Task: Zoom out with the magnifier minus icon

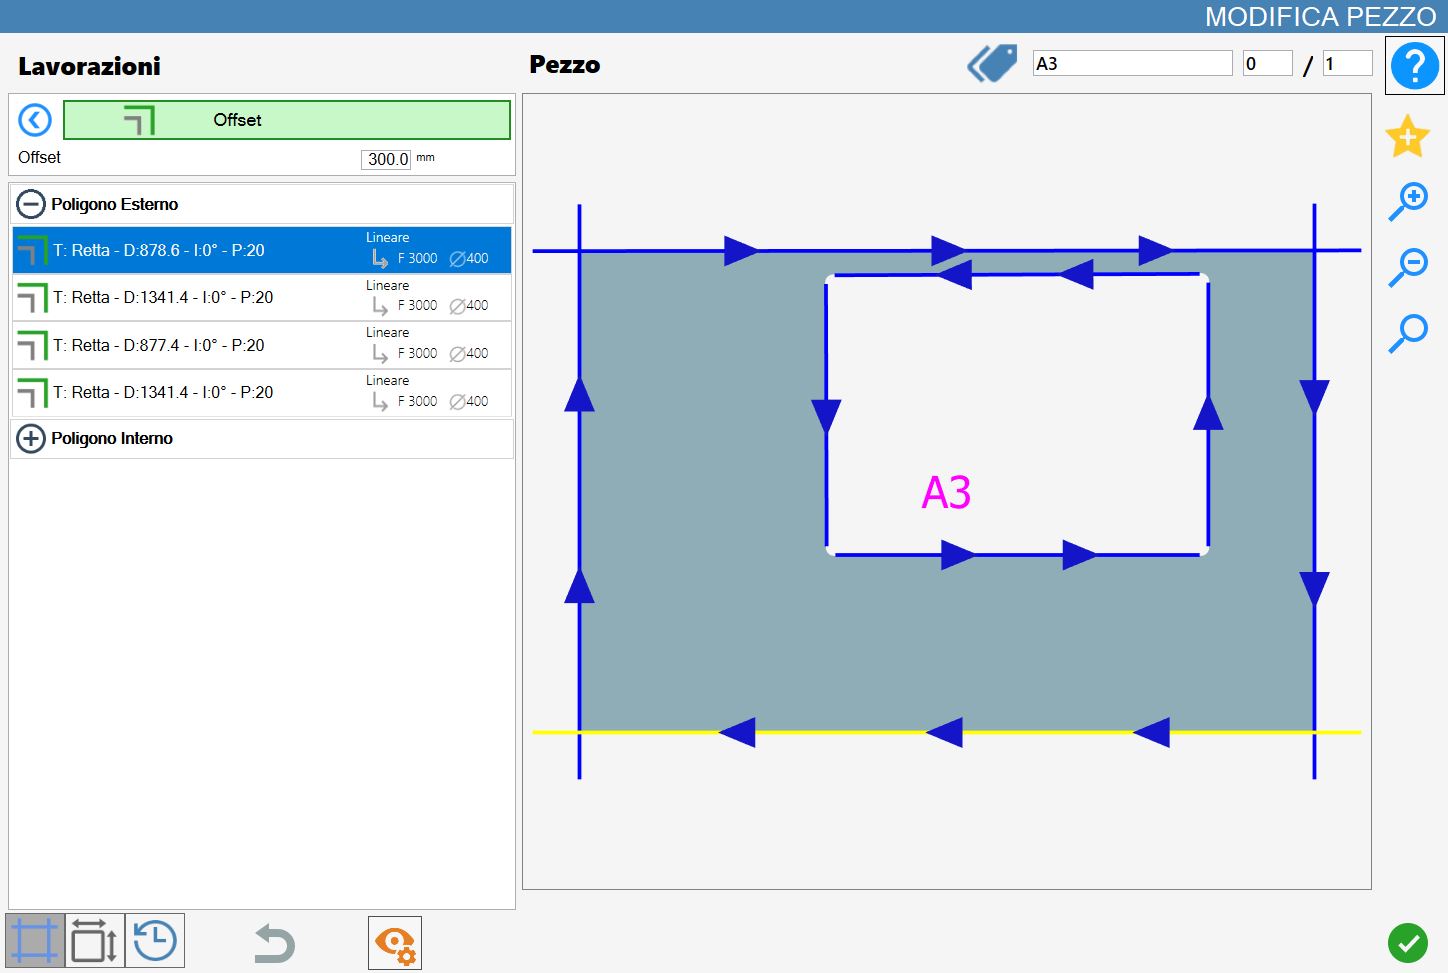Action: point(1408,267)
